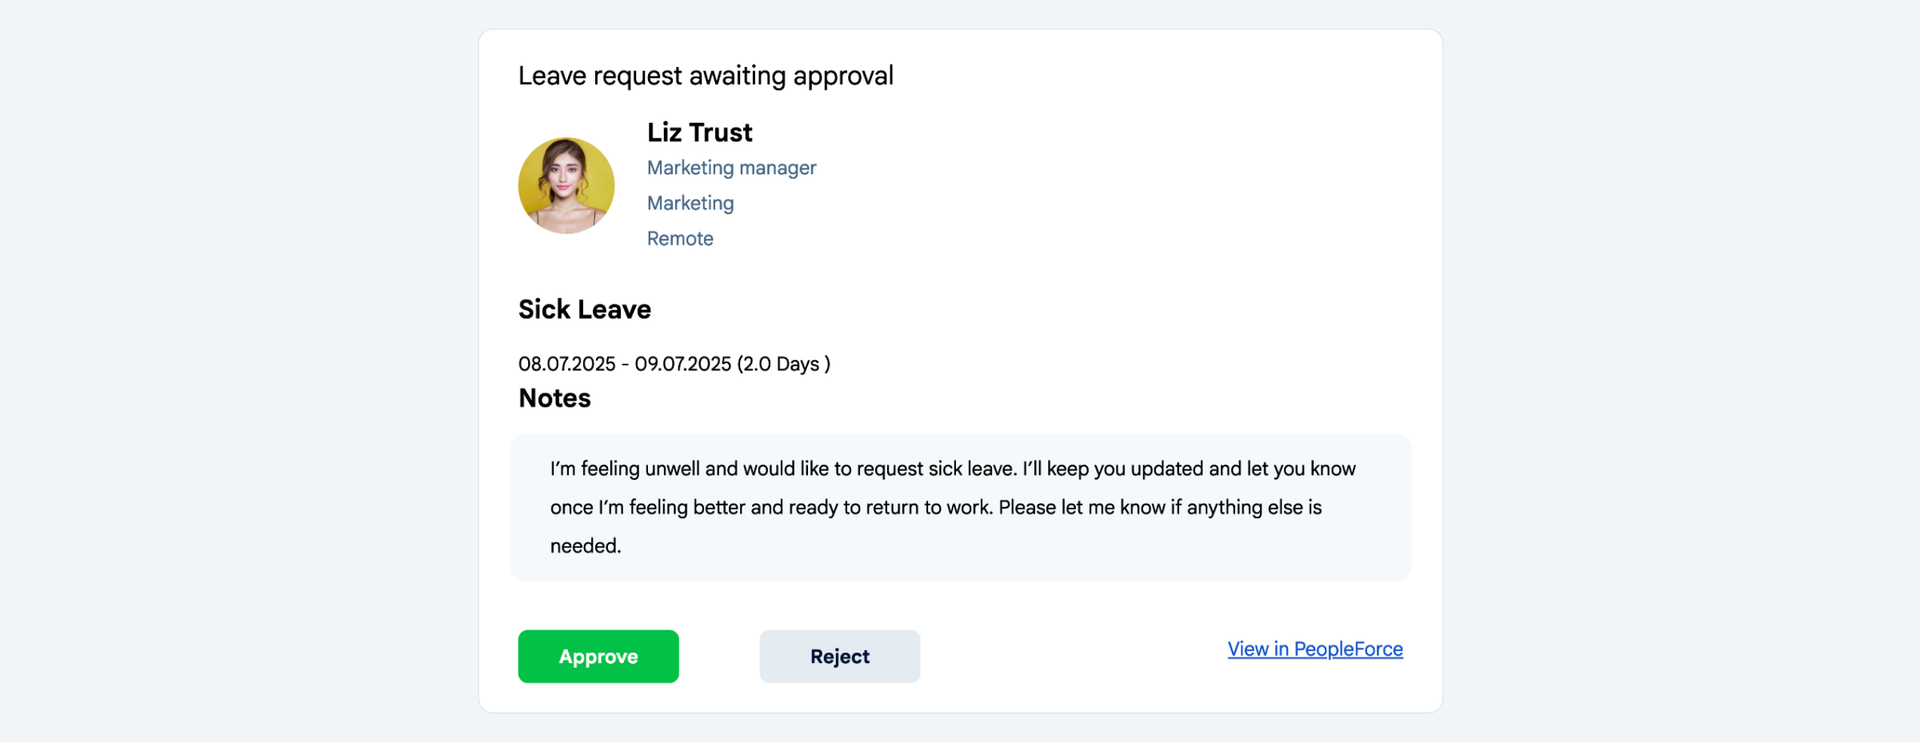Click the (2.0 Days) duration text

pos(784,364)
